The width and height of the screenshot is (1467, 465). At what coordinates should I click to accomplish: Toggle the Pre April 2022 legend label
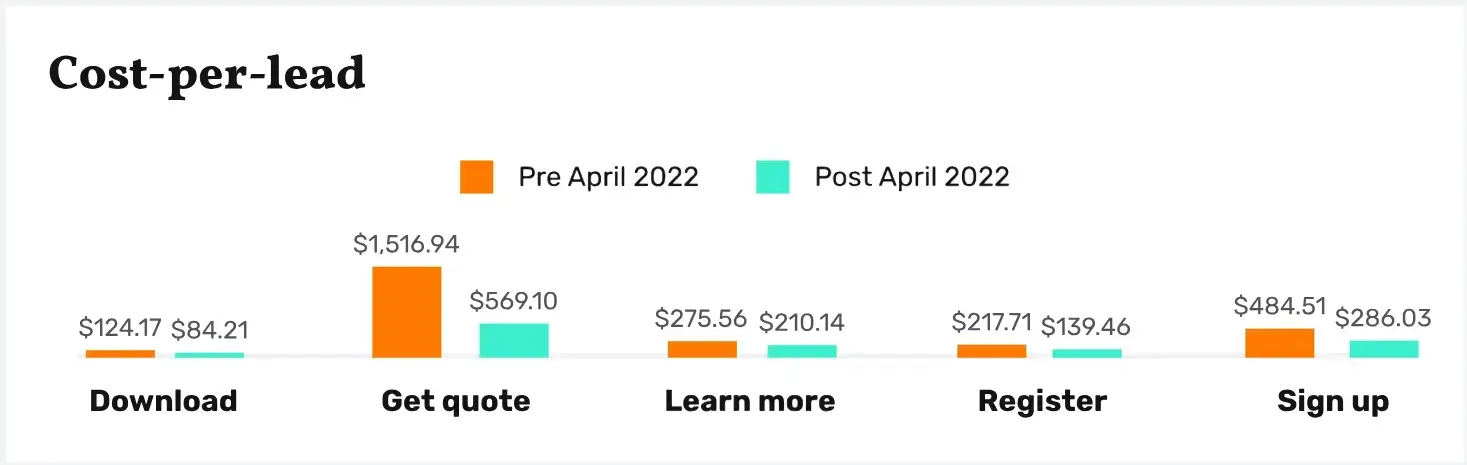tap(608, 177)
